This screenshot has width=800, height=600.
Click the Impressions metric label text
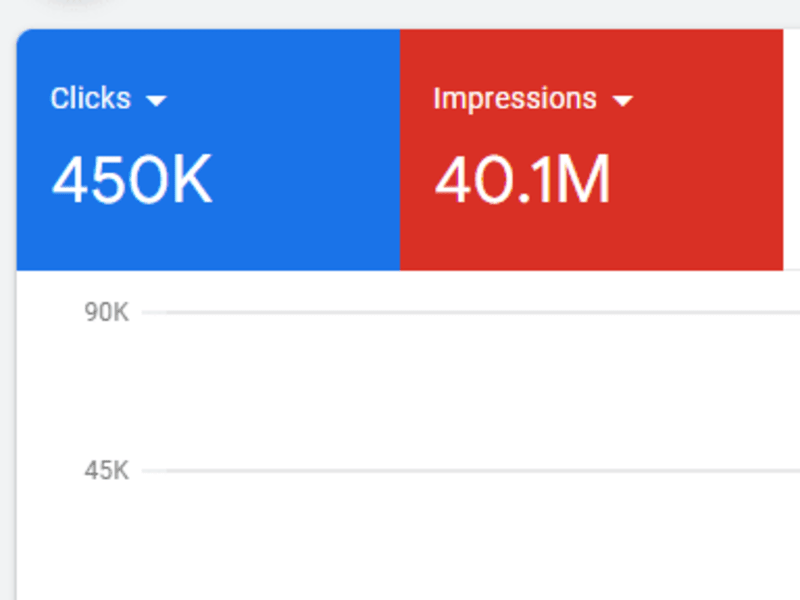point(515,98)
